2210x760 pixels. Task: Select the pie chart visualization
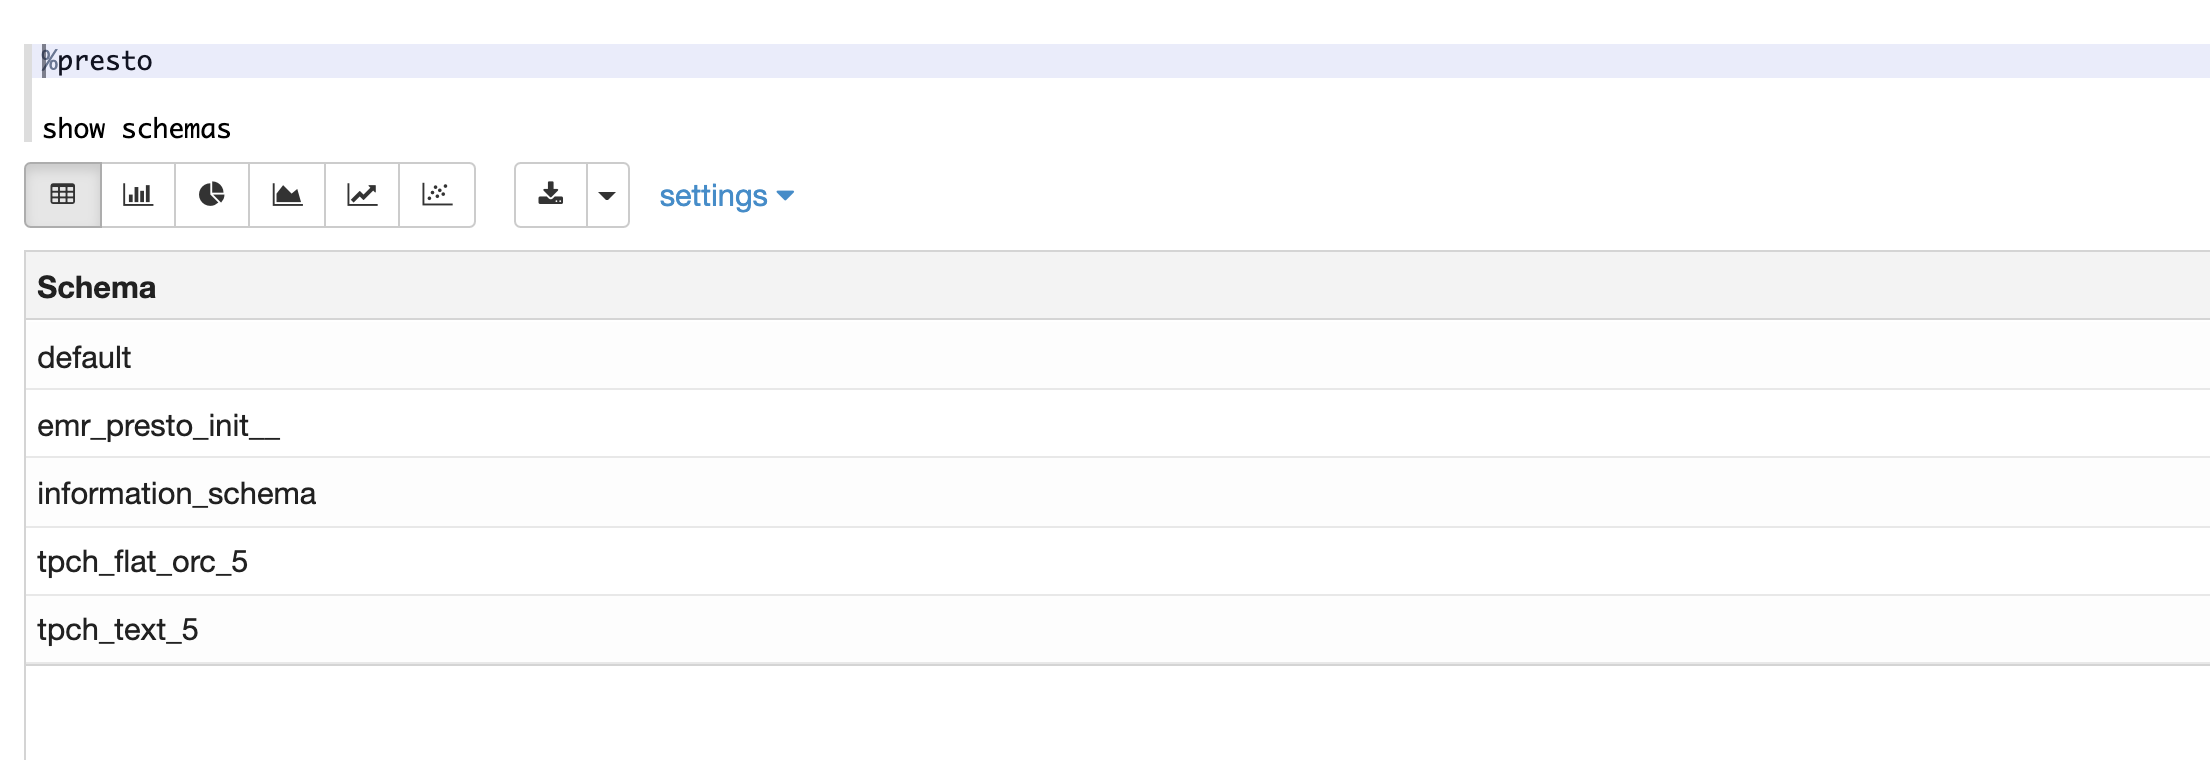click(212, 195)
